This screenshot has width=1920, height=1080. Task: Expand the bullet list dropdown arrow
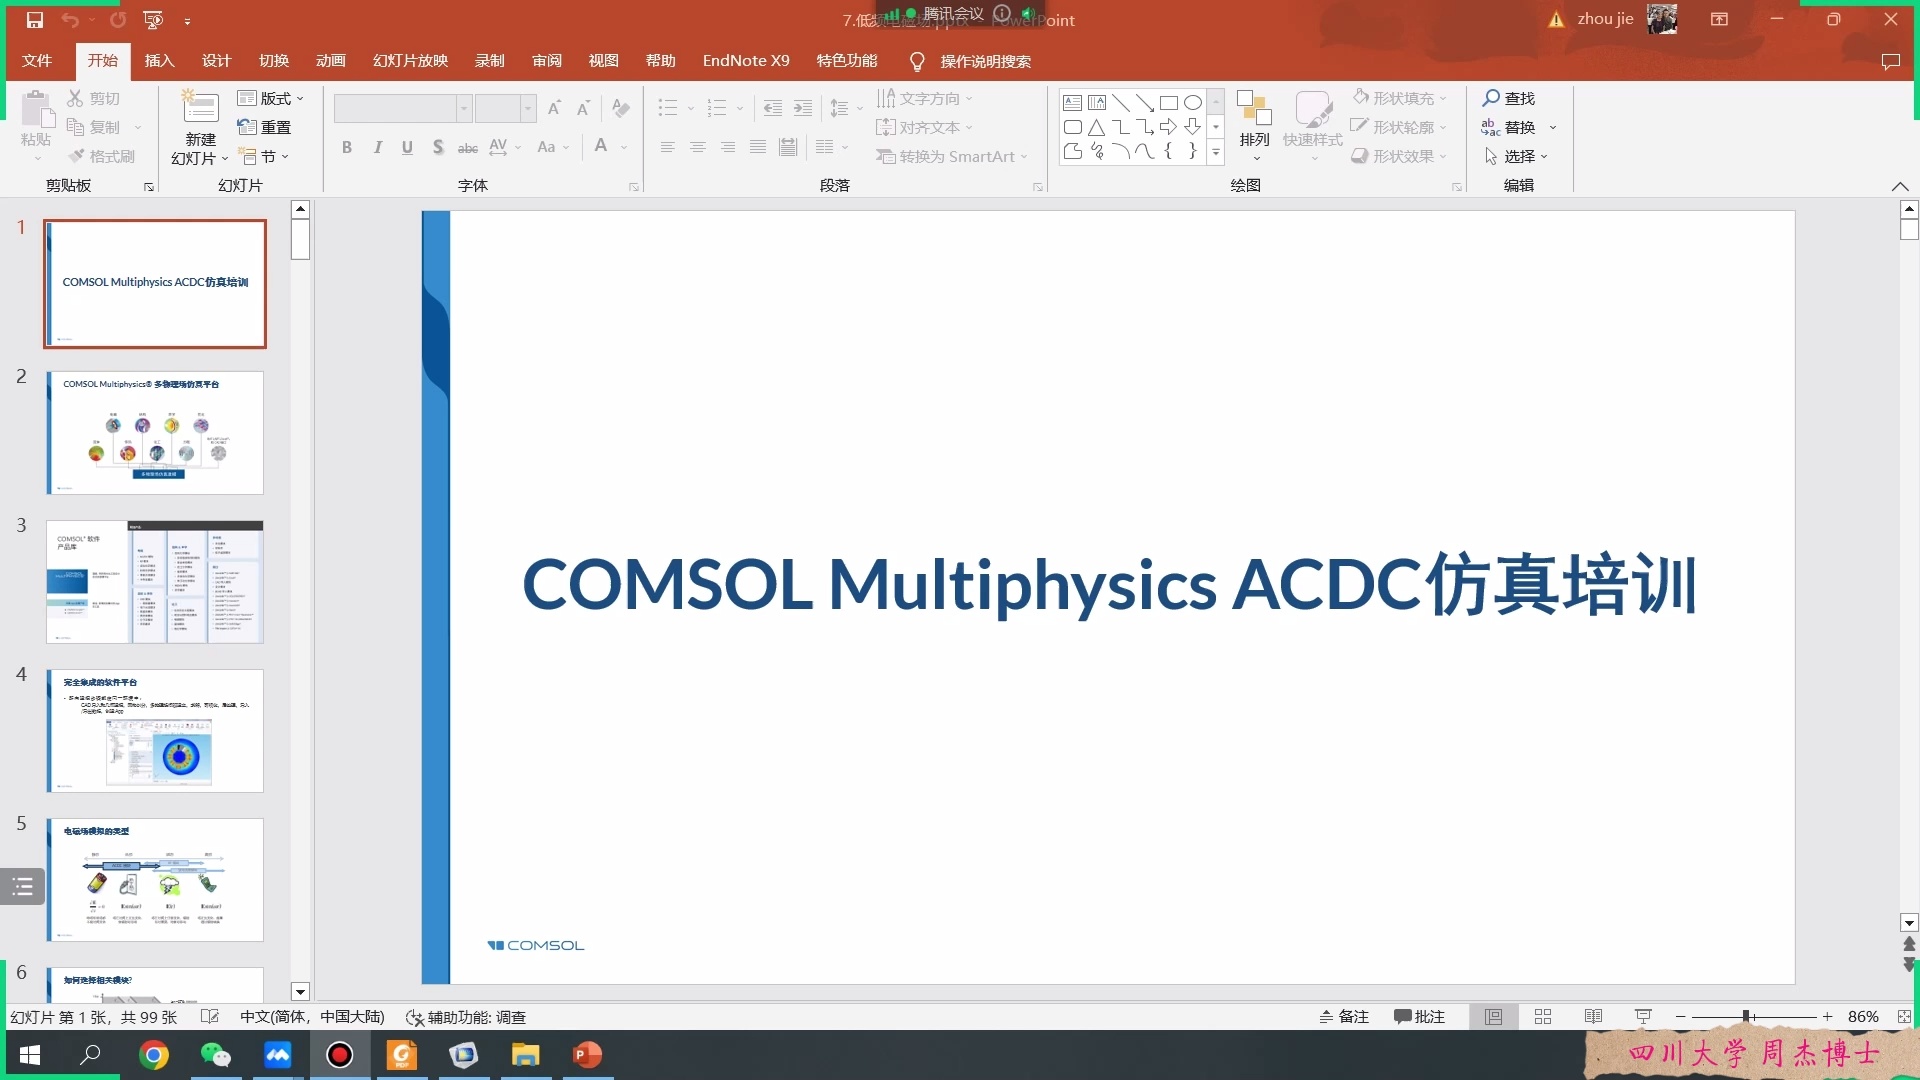click(691, 108)
